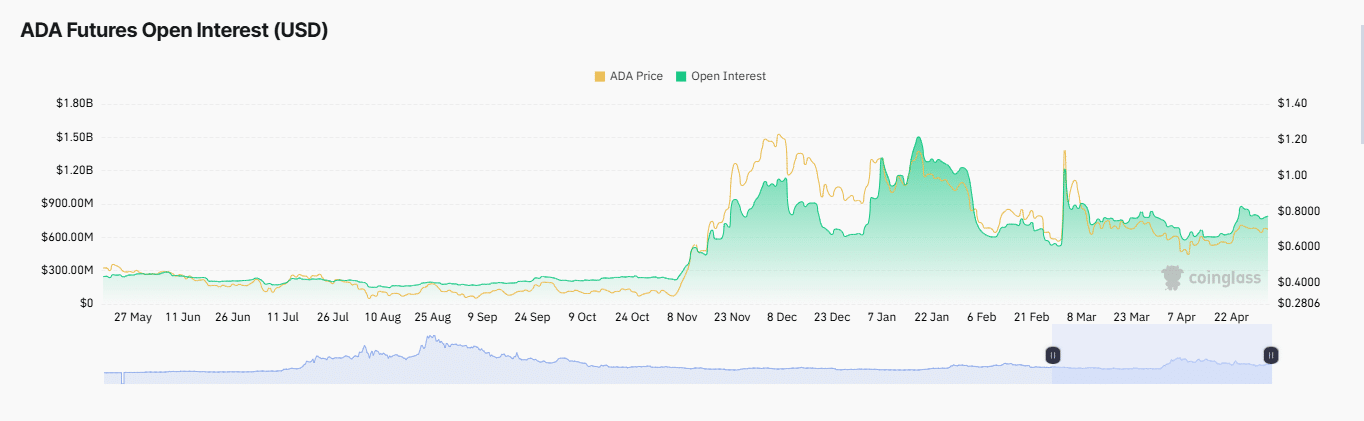The height and width of the screenshot is (421, 1364).
Task: Click the 8 Mar date label
Action: pyautogui.click(x=1081, y=317)
